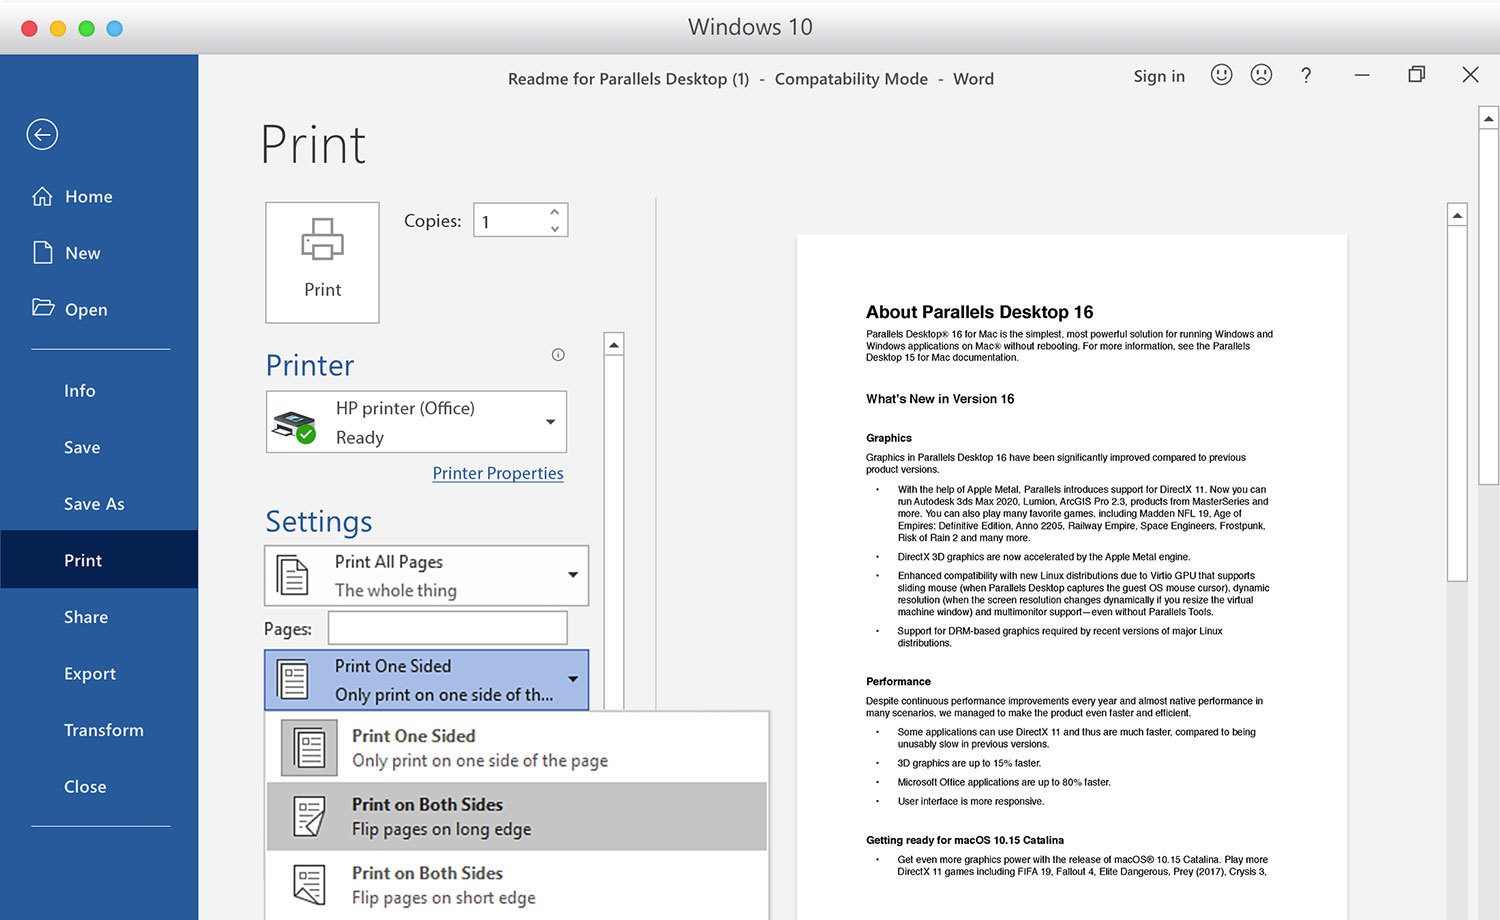
Task: Close the Word window with X
Action: pyautogui.click(x=1470, y=75)
